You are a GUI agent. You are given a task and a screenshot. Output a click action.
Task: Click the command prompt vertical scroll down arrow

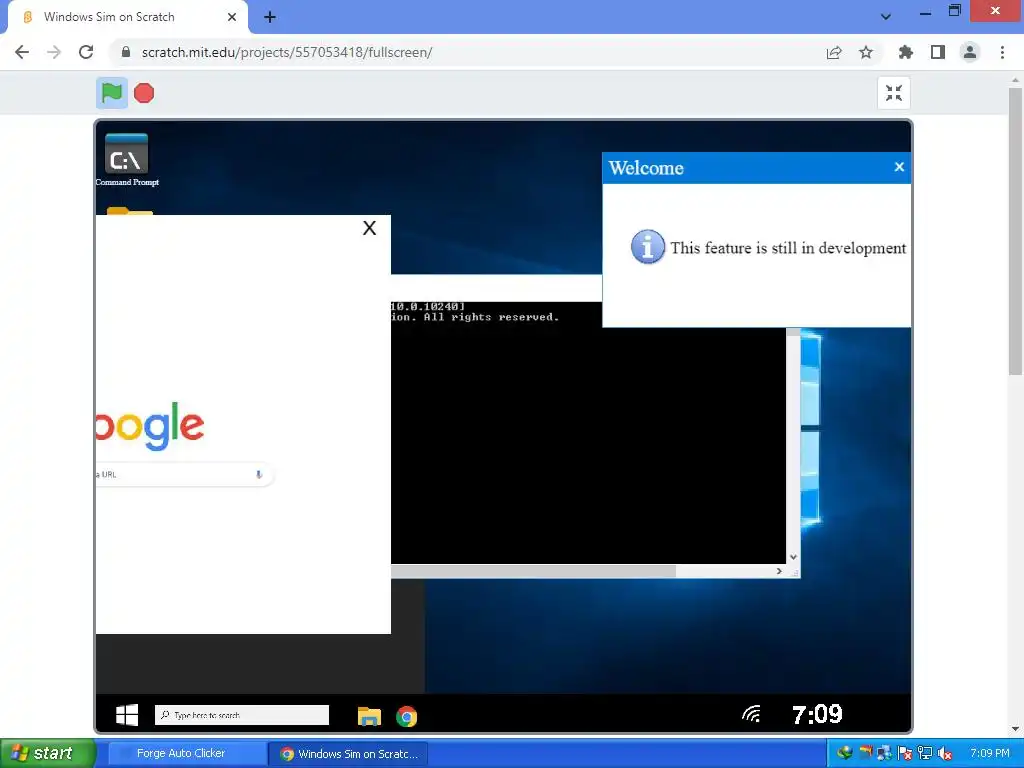point(793,557)
